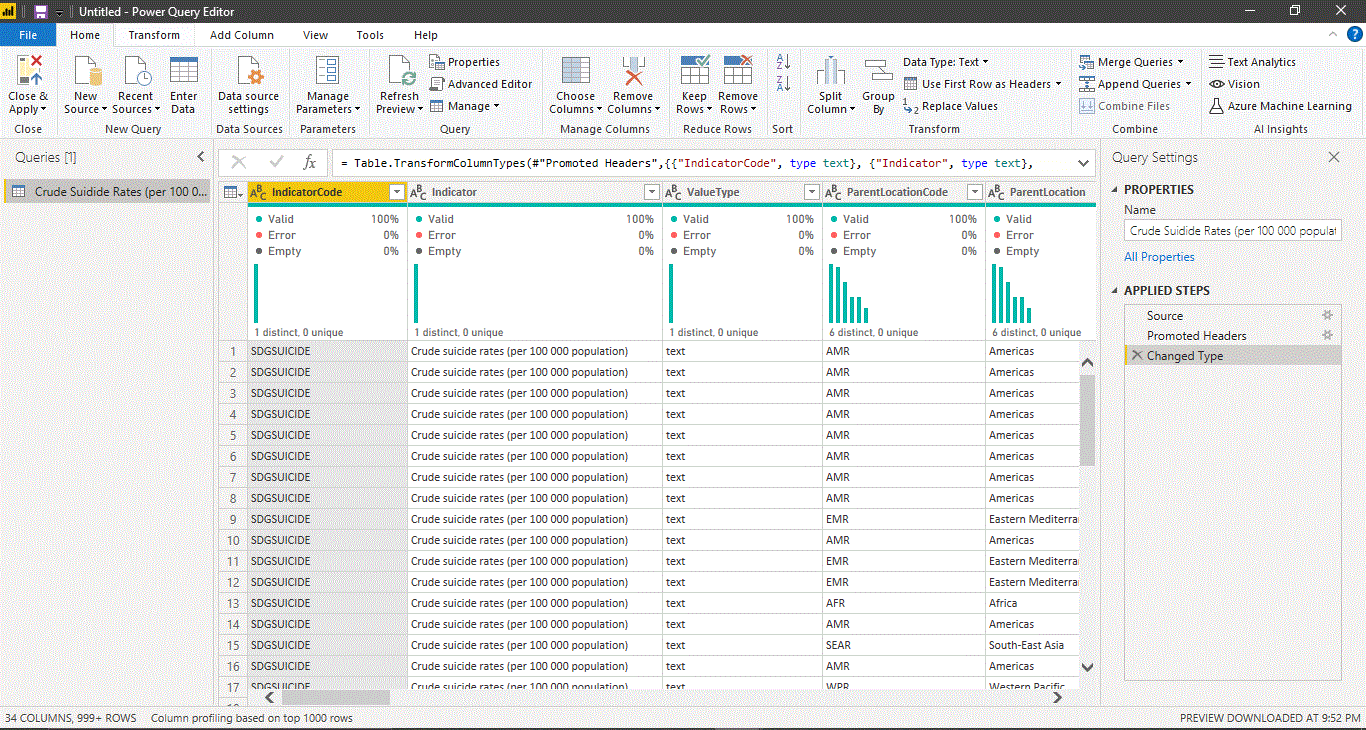
Task: Click into the query Name field
Action: [x=1232, y=231]
